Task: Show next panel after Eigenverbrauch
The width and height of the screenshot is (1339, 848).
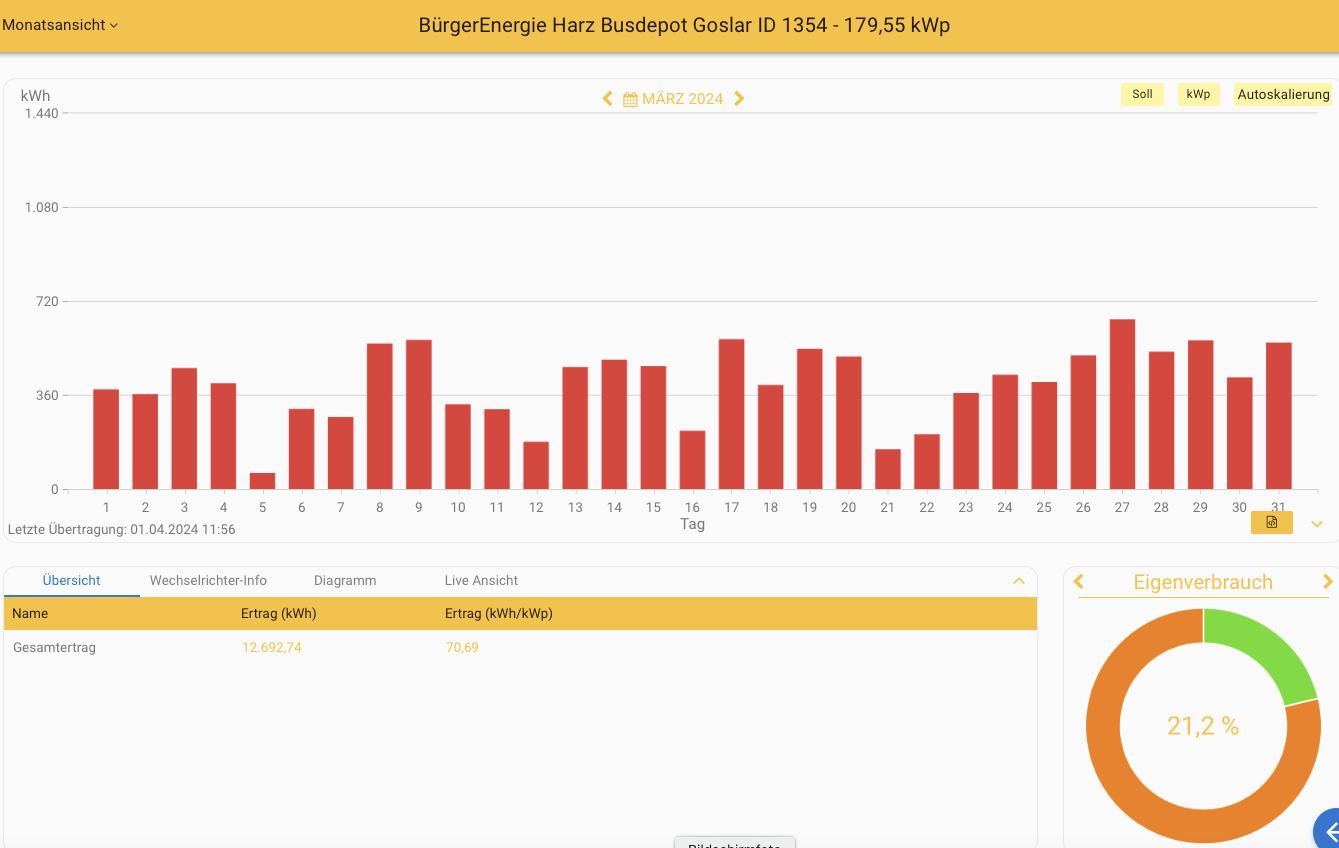Action: coord(1327,582)
